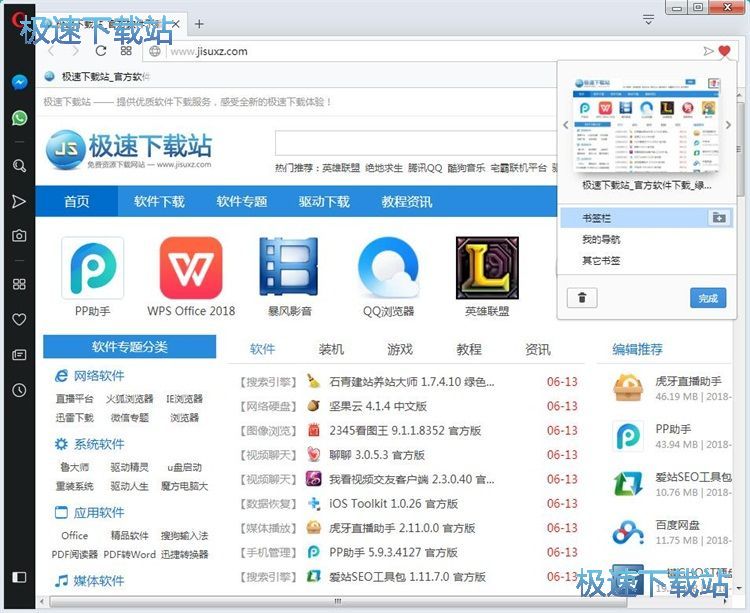Open 火狐浏览器 link
The height and width of the screenshot is (613, 750).
pyautogui.click(x=129, y=399)
